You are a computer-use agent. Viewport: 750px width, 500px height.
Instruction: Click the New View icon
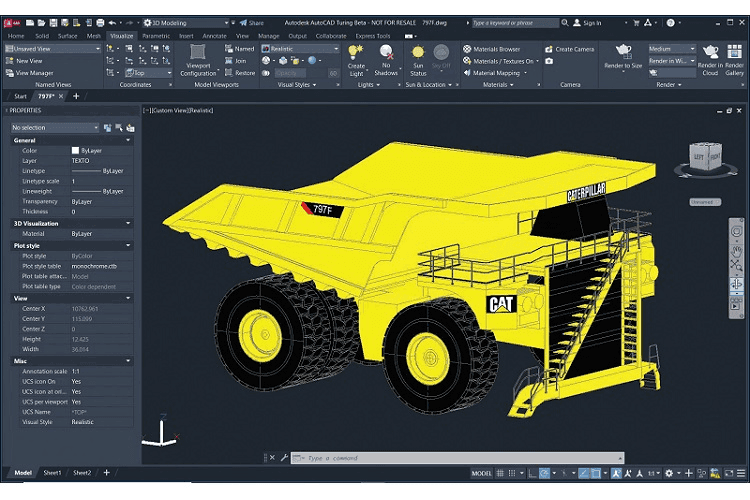(10, 61)
